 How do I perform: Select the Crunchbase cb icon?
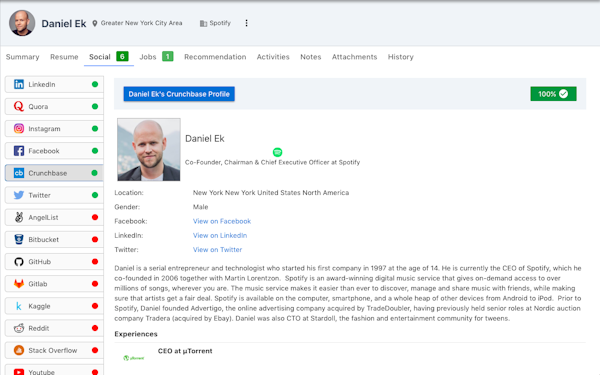[19, 173]
